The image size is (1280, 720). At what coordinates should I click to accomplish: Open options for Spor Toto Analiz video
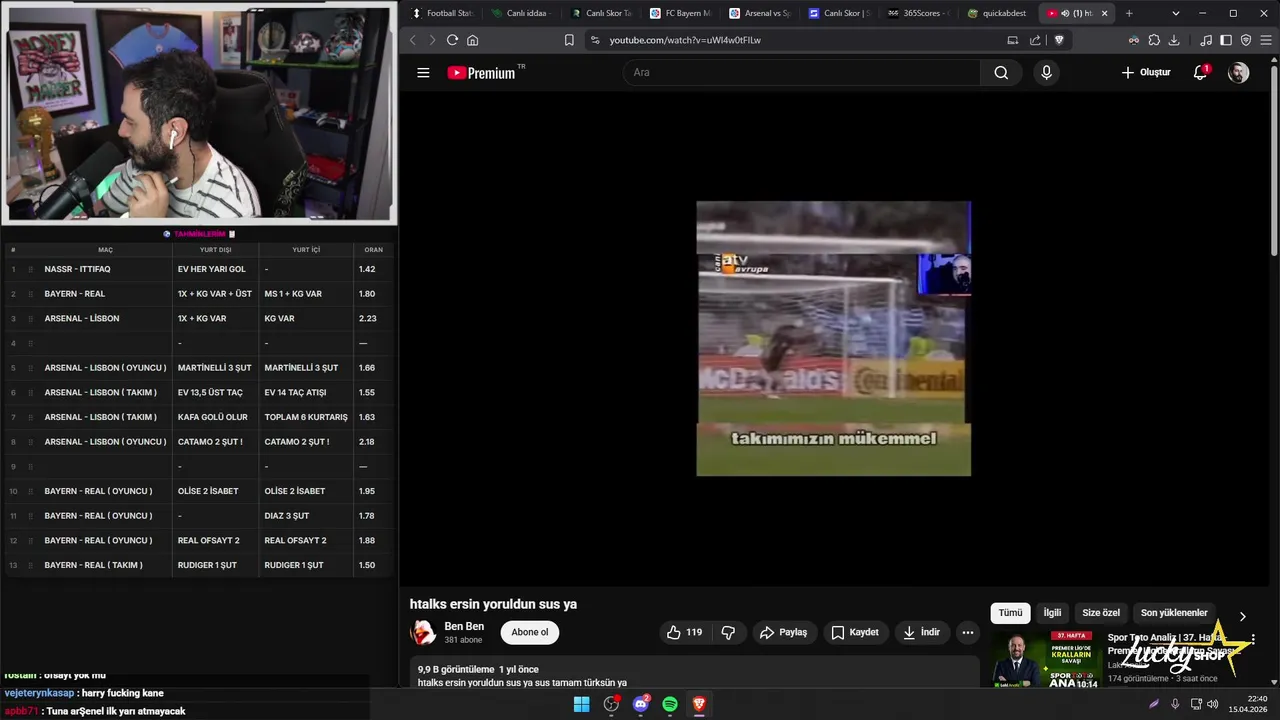(1253, 639)
